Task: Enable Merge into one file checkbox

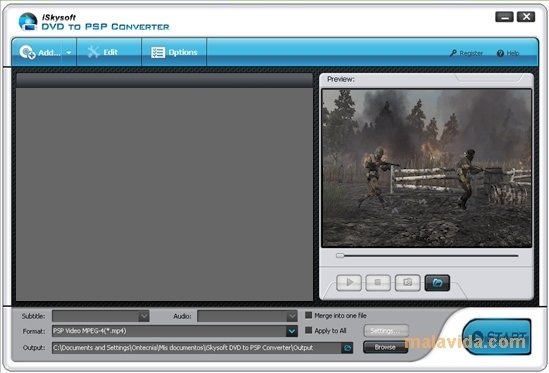Action: point(308,315)
